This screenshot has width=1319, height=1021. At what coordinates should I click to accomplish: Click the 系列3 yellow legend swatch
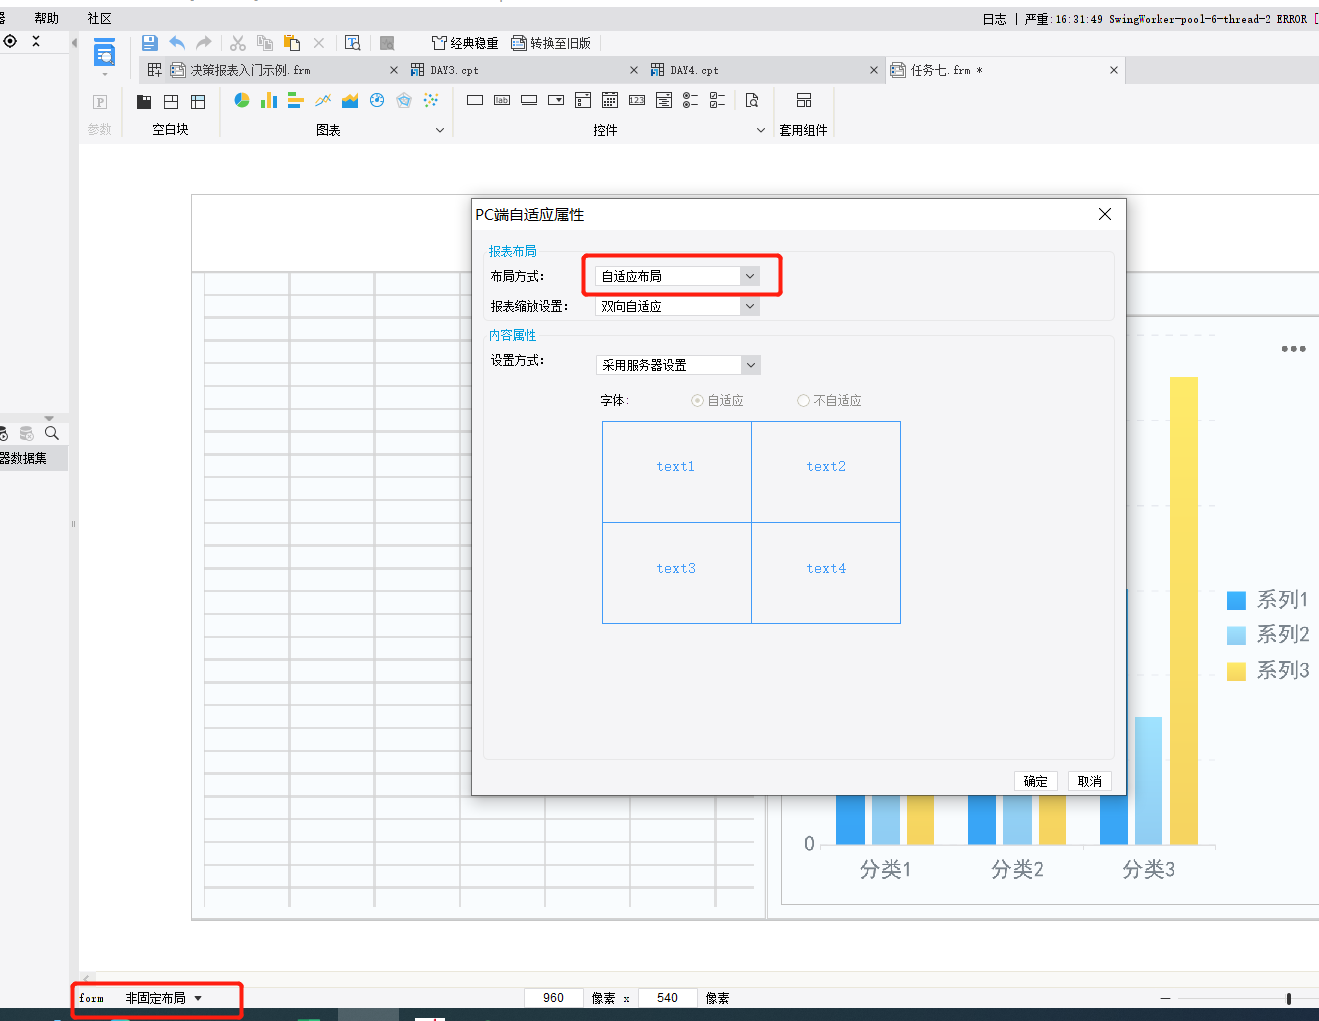coord(1236,671)
